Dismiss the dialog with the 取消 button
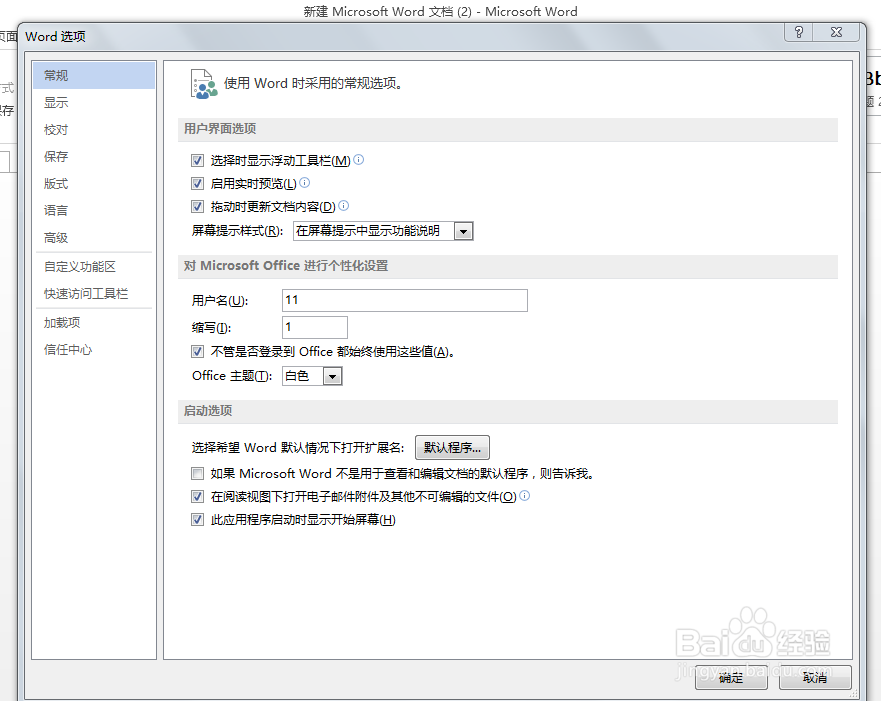 click(x=815, y=678)
